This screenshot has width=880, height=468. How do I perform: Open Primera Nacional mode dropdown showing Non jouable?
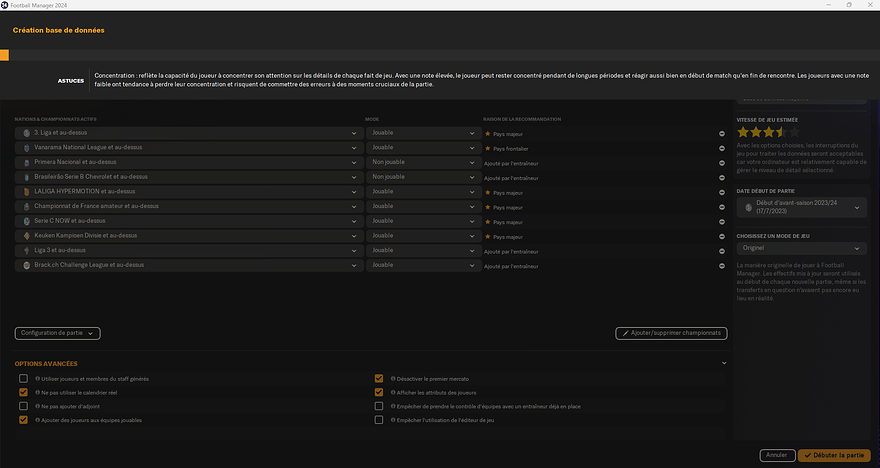click(x=424, y=162)
